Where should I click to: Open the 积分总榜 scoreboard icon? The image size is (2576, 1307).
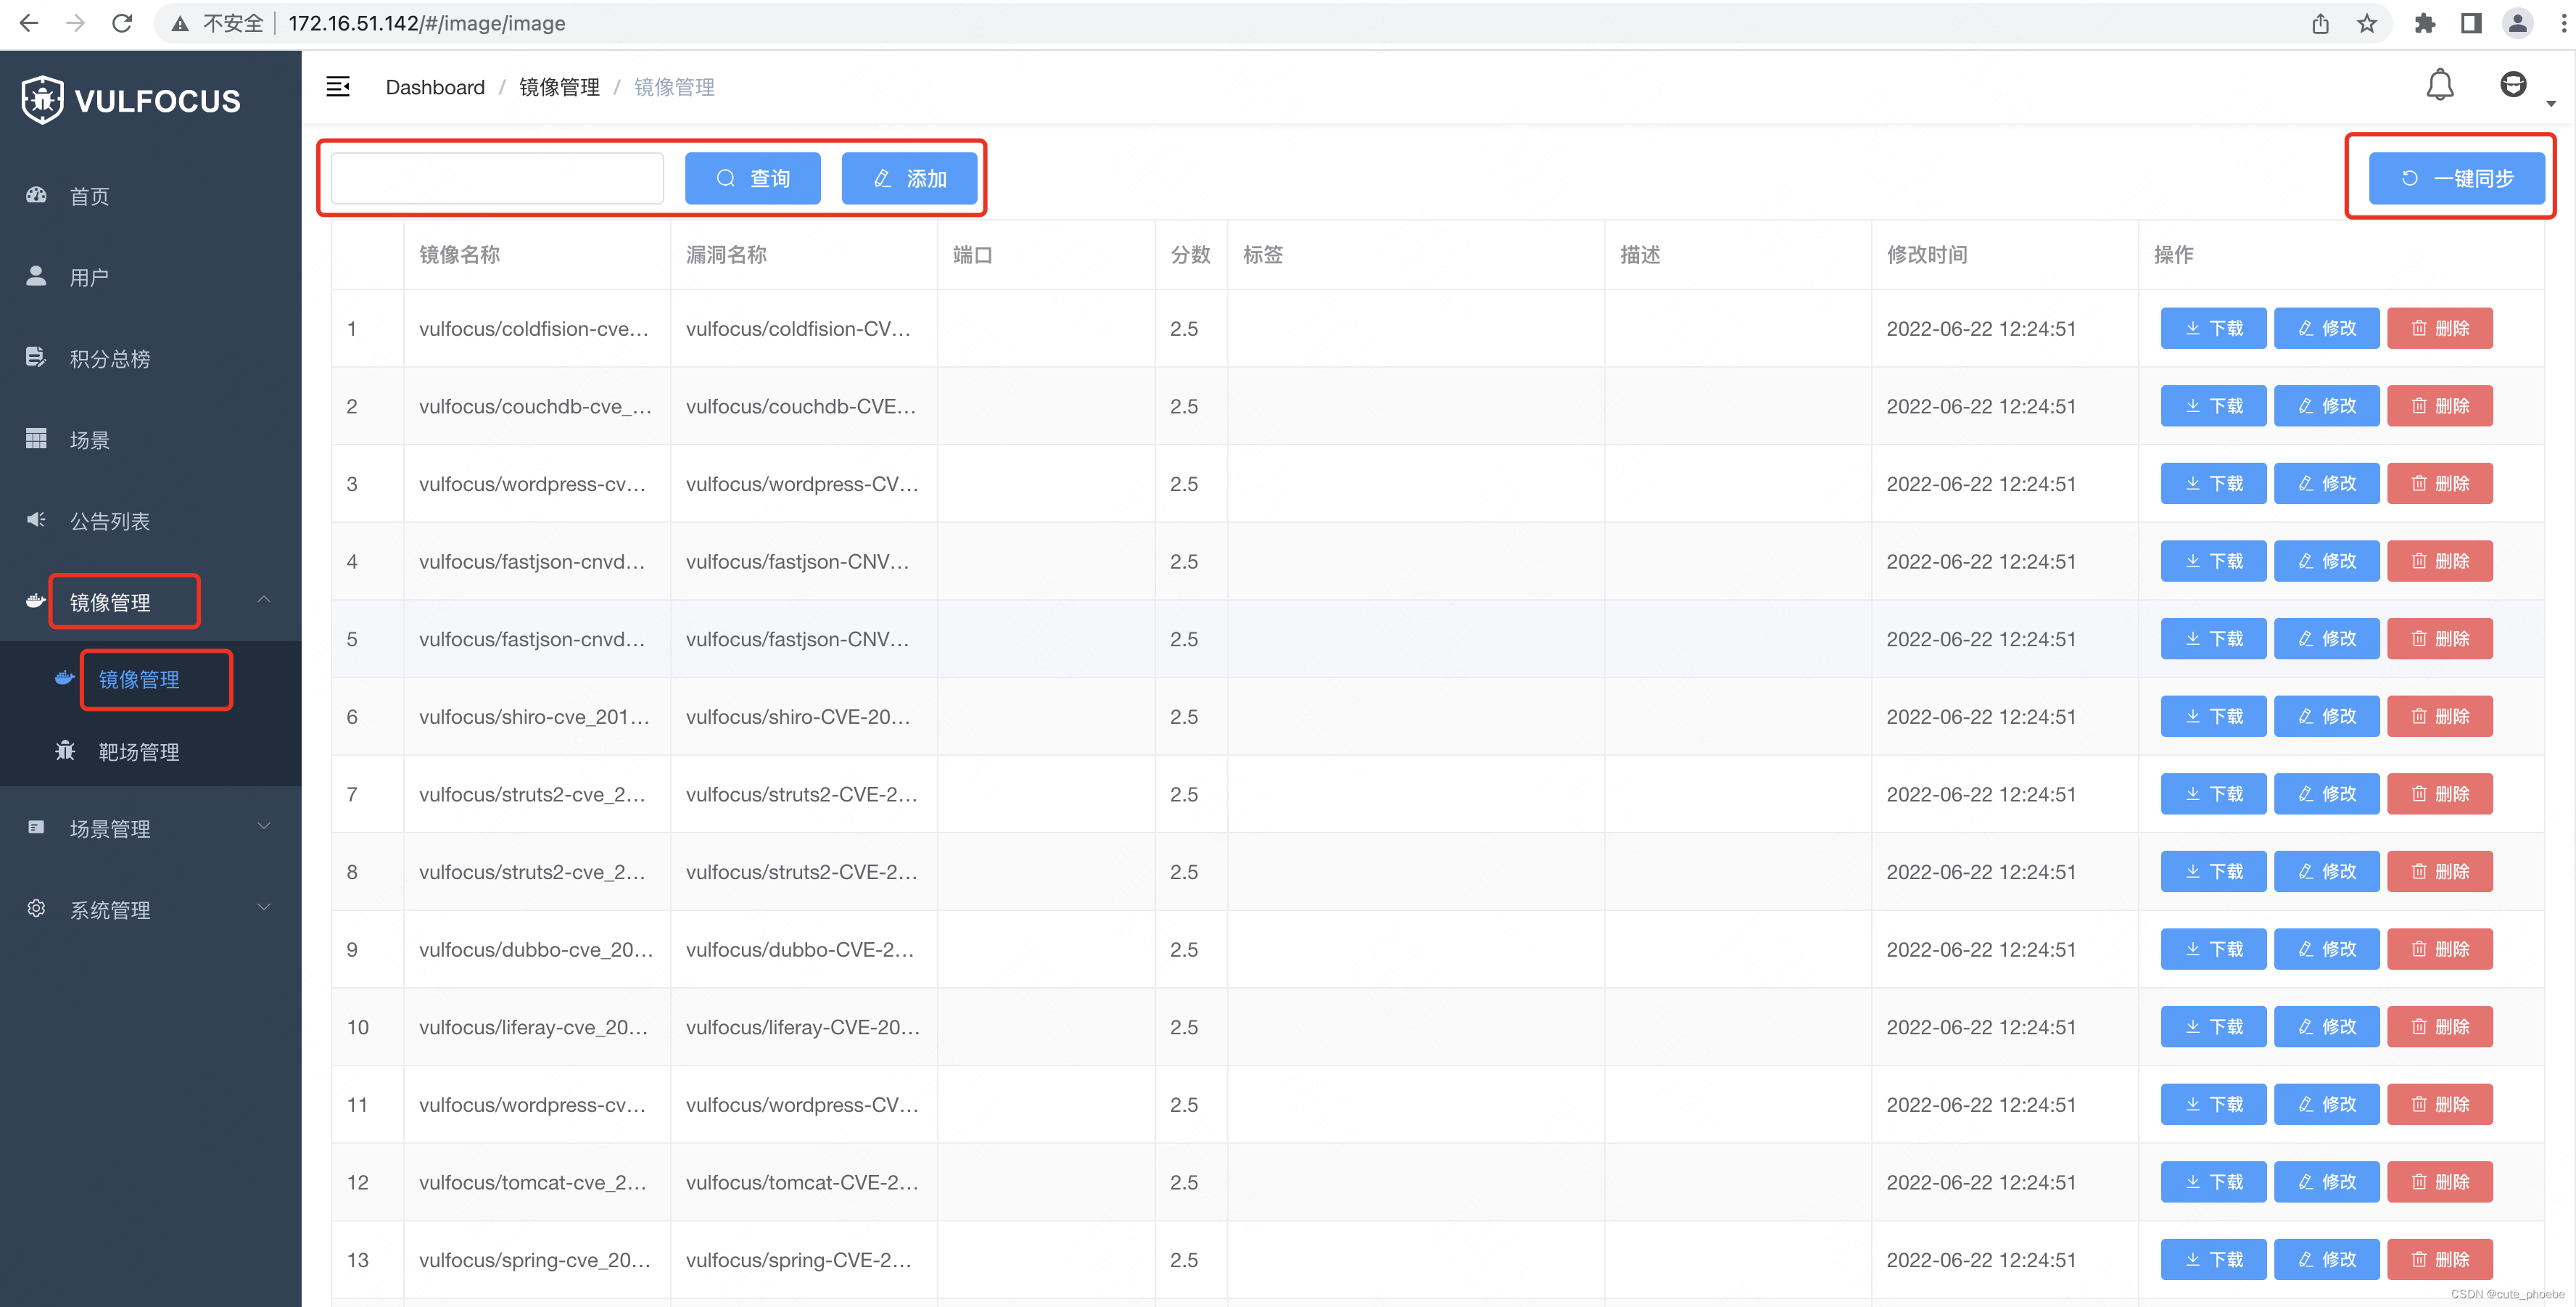(36, 357)
